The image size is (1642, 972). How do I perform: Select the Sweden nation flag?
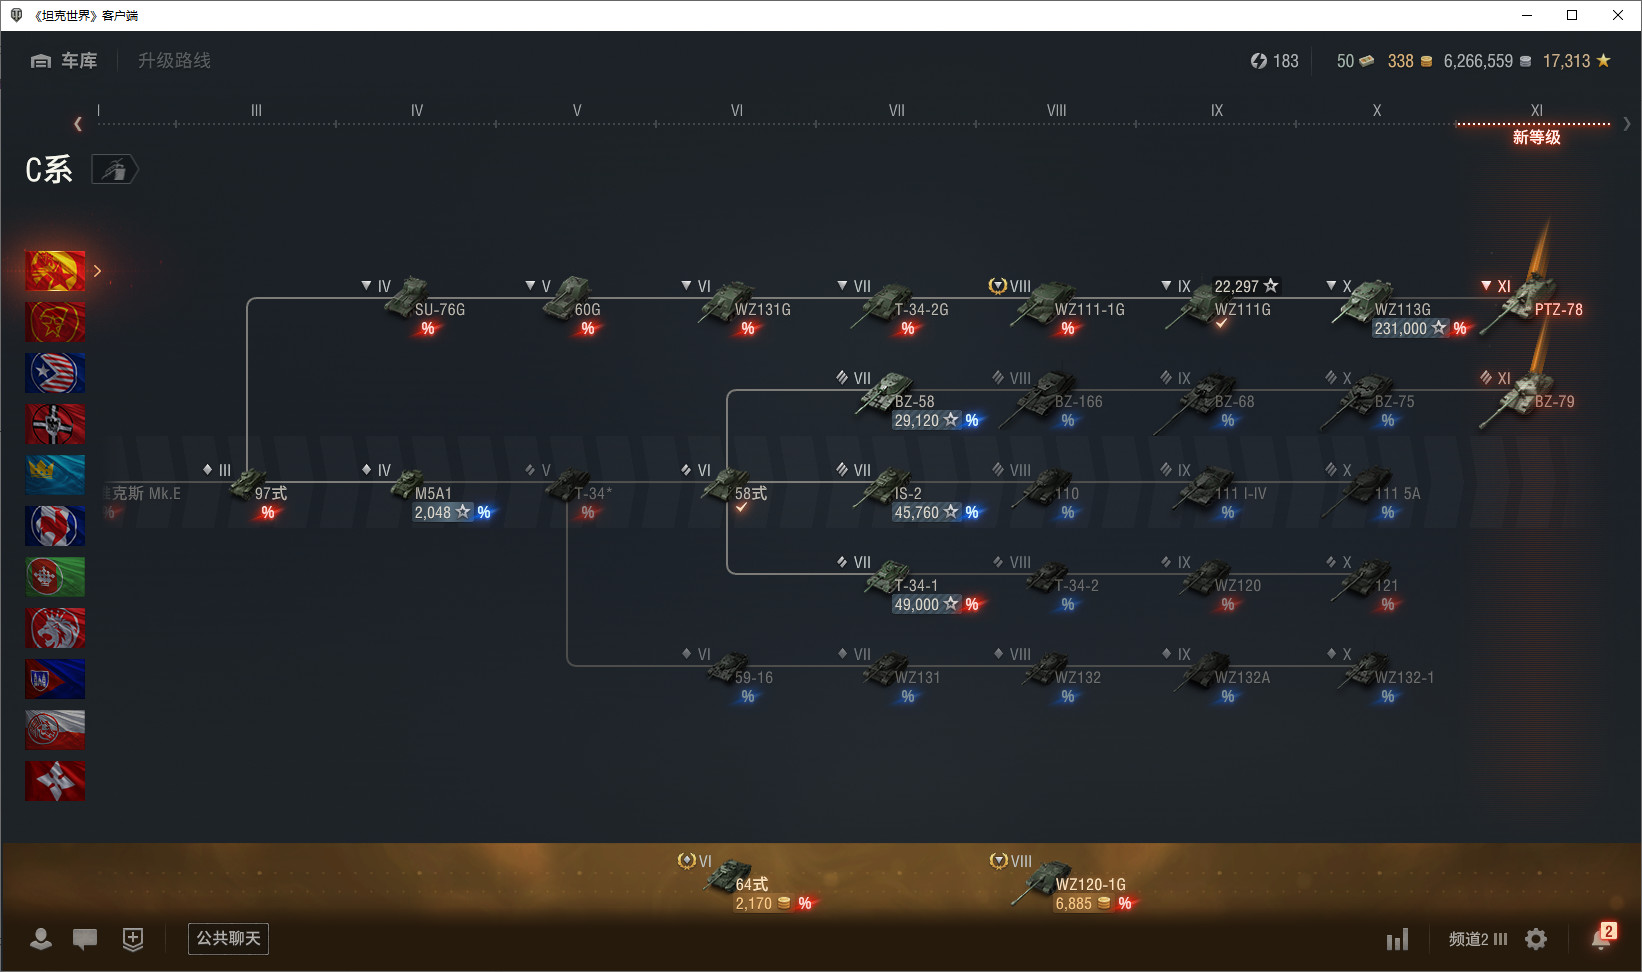[55, 475]
